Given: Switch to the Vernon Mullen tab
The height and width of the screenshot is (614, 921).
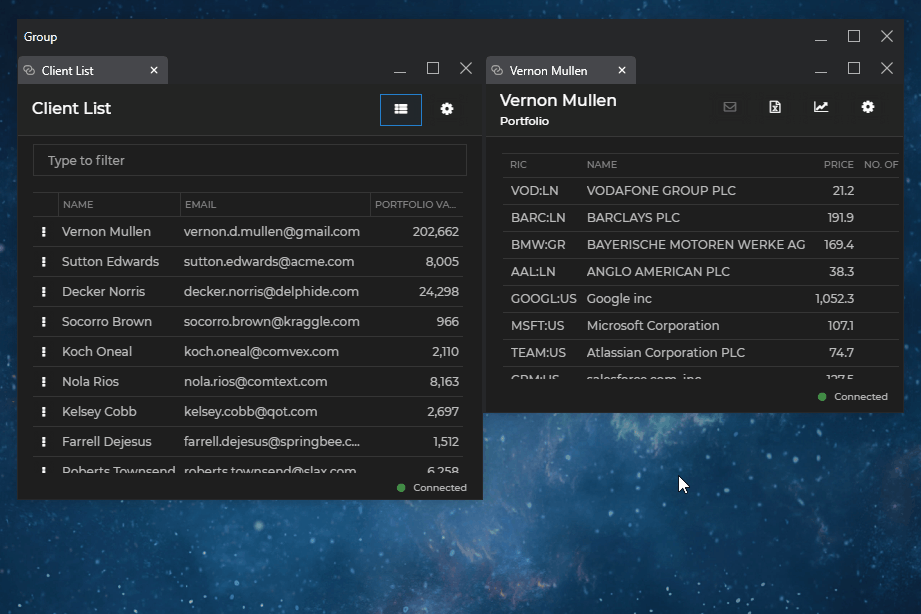Looking at the screenshot, I should coord(549,71).
